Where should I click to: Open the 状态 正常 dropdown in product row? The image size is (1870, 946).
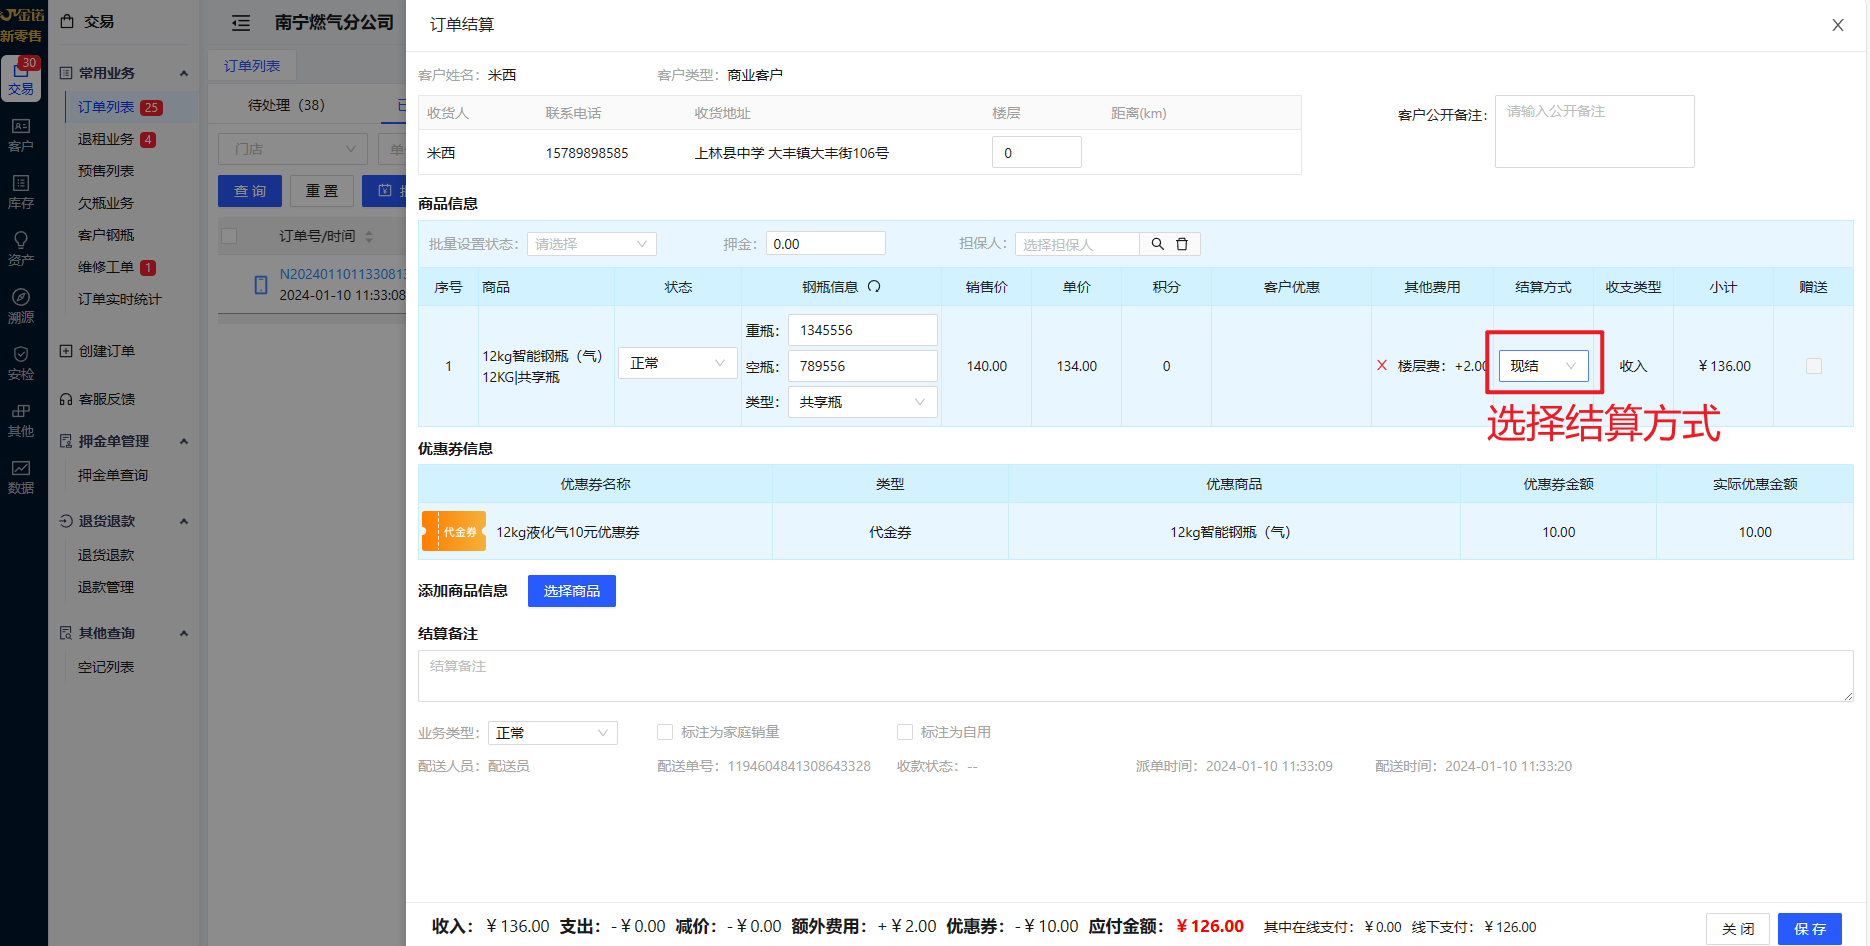(x=678, y=363)
